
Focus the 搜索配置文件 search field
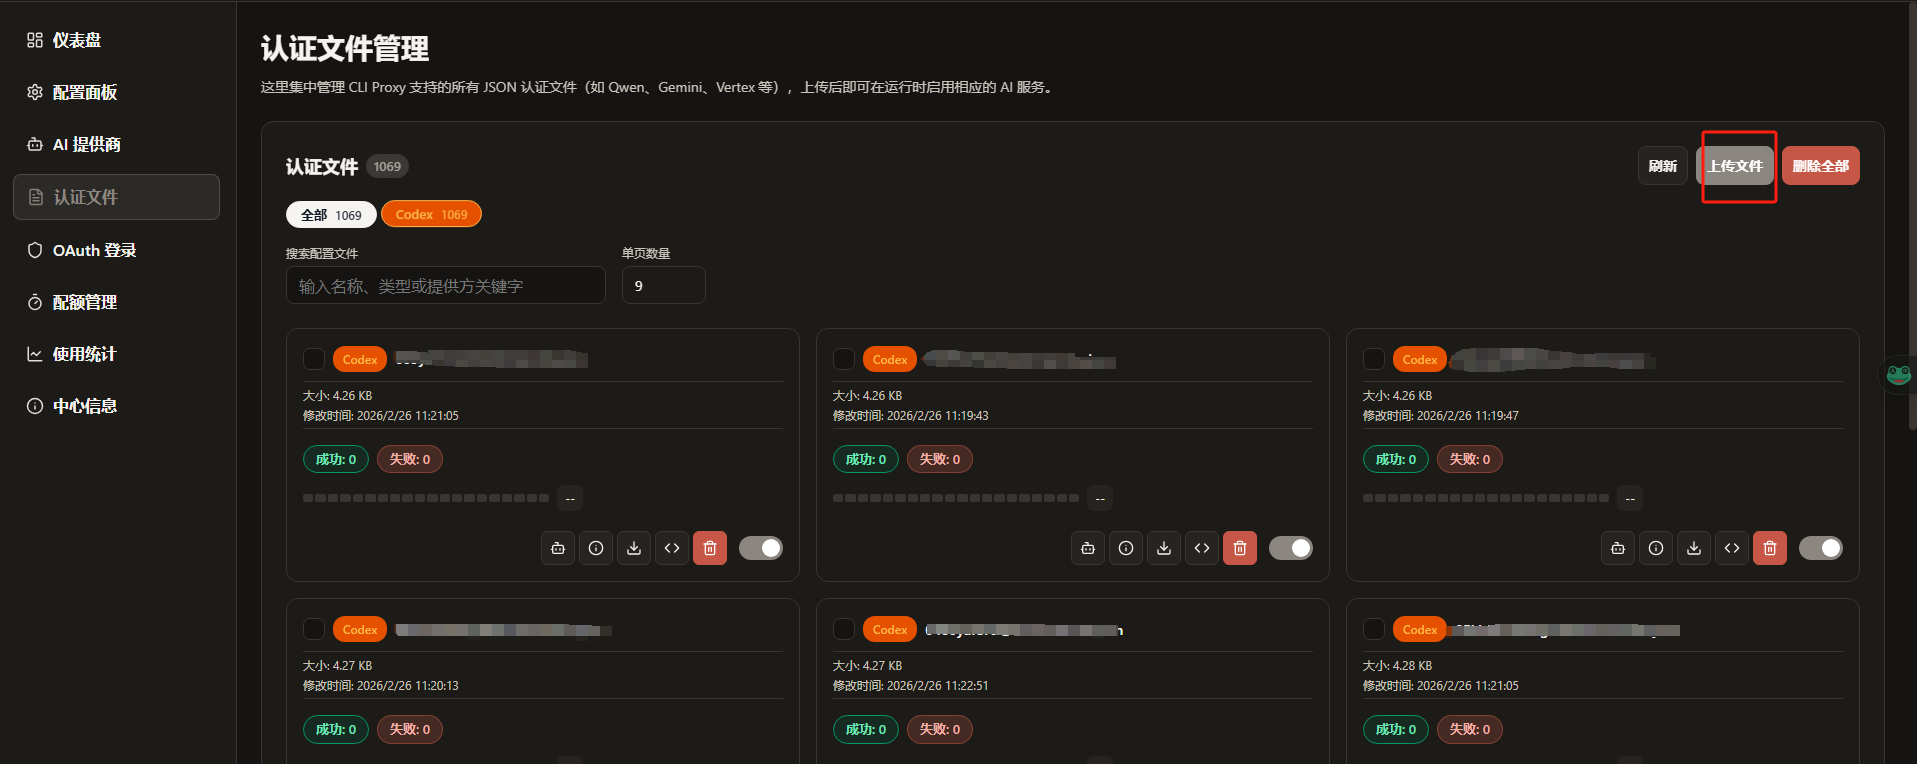tap(445, 286)
